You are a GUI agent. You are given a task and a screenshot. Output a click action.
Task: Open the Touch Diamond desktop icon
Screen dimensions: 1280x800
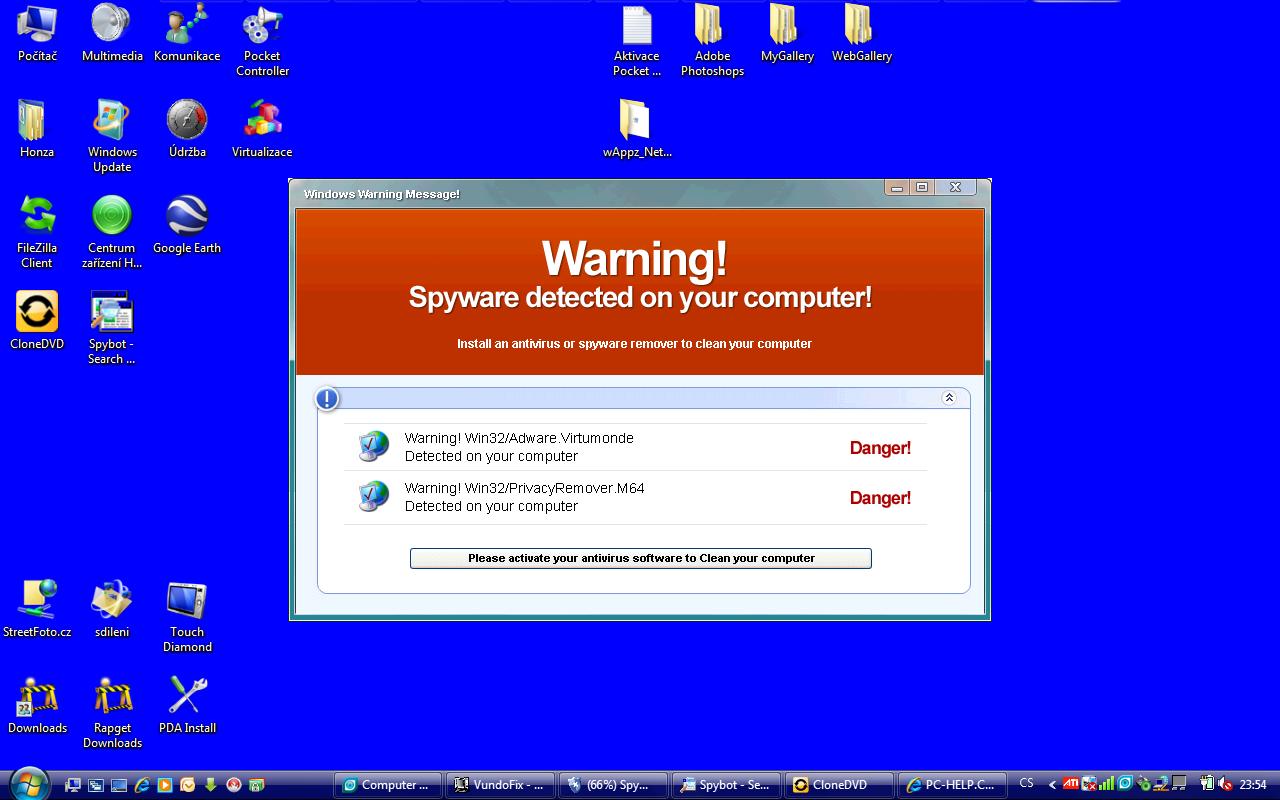coord(187,600)
